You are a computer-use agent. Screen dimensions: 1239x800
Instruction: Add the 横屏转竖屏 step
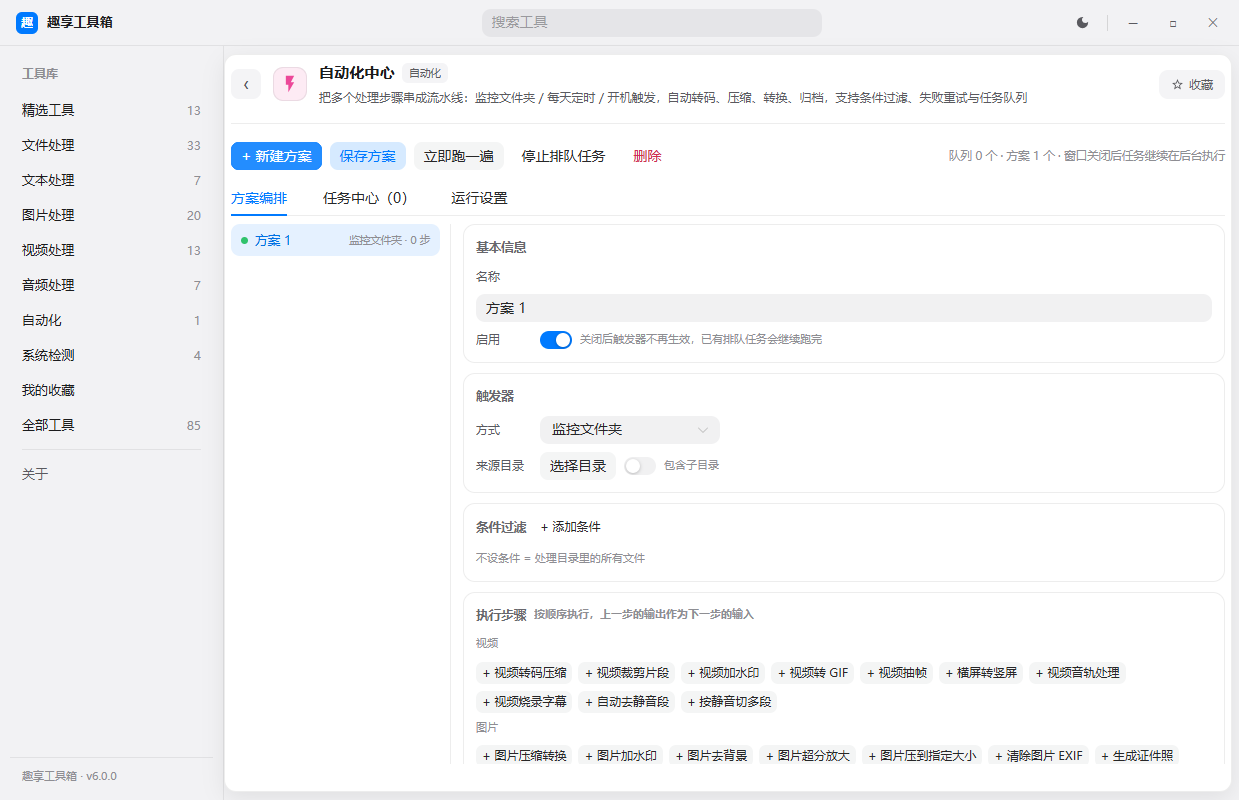click(x=981, y=673)
